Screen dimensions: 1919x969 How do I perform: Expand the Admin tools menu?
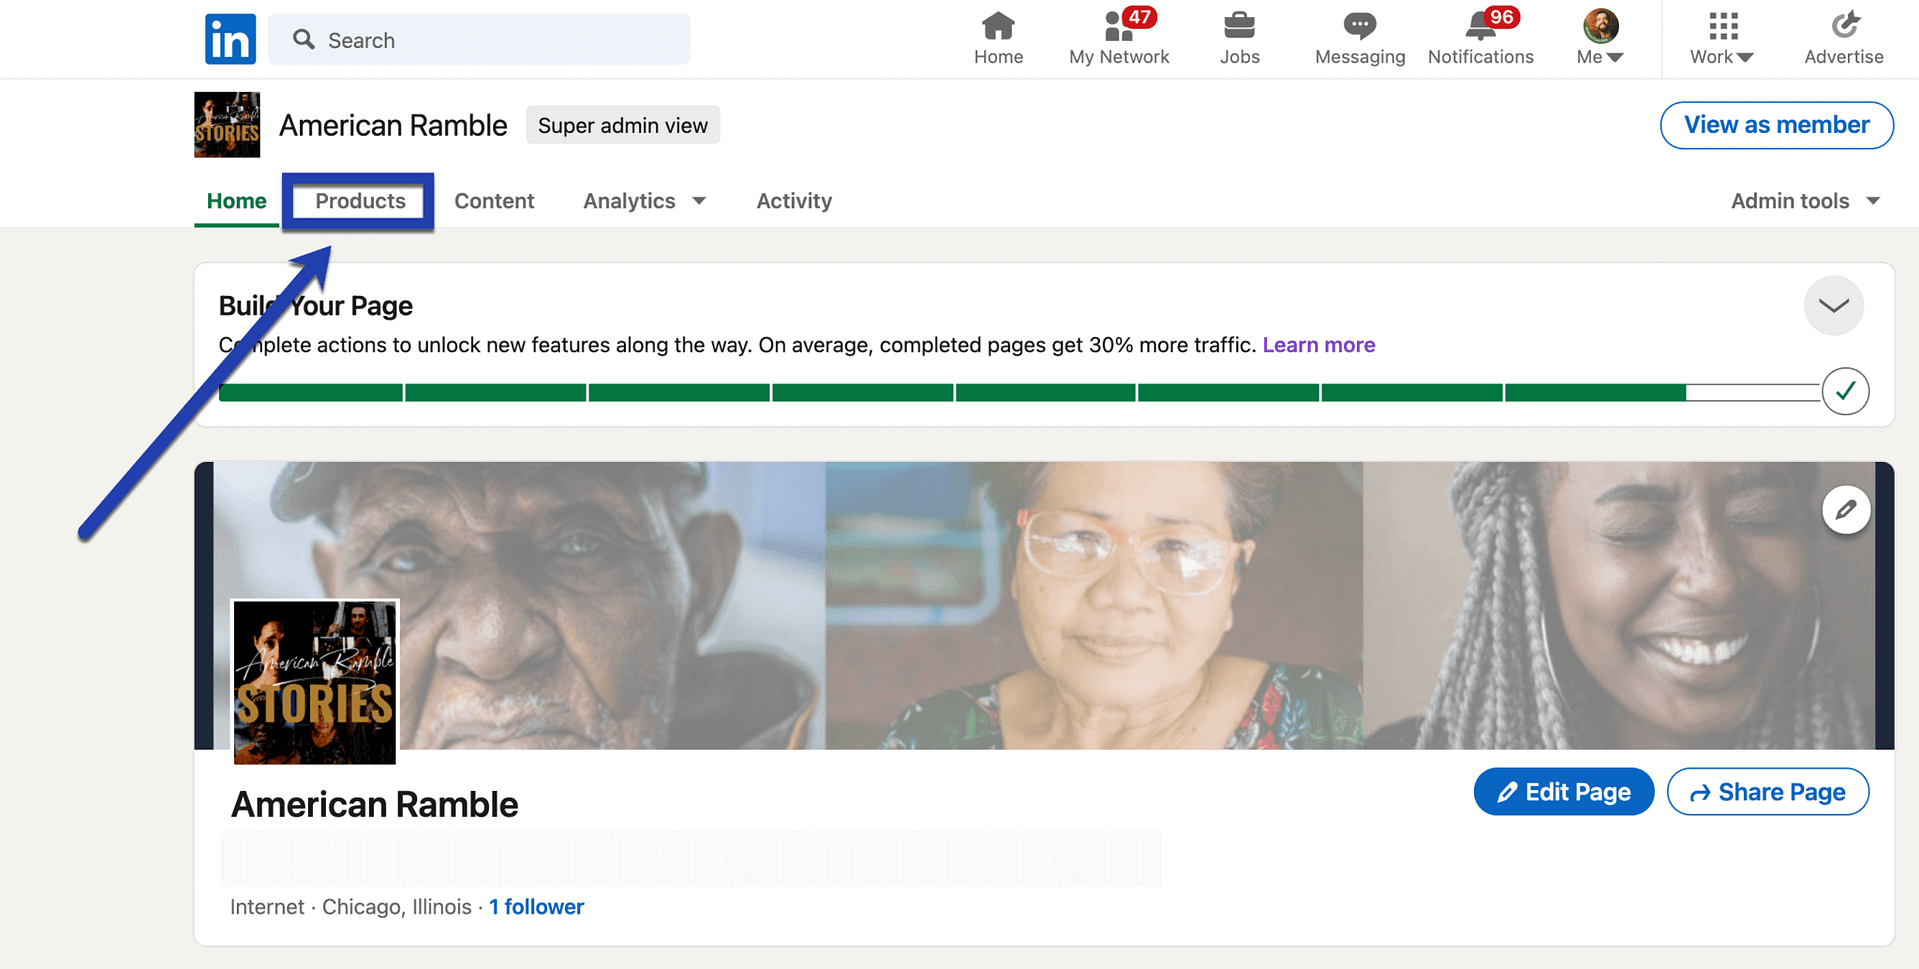pyautogui.click(x=1804, y=201)
